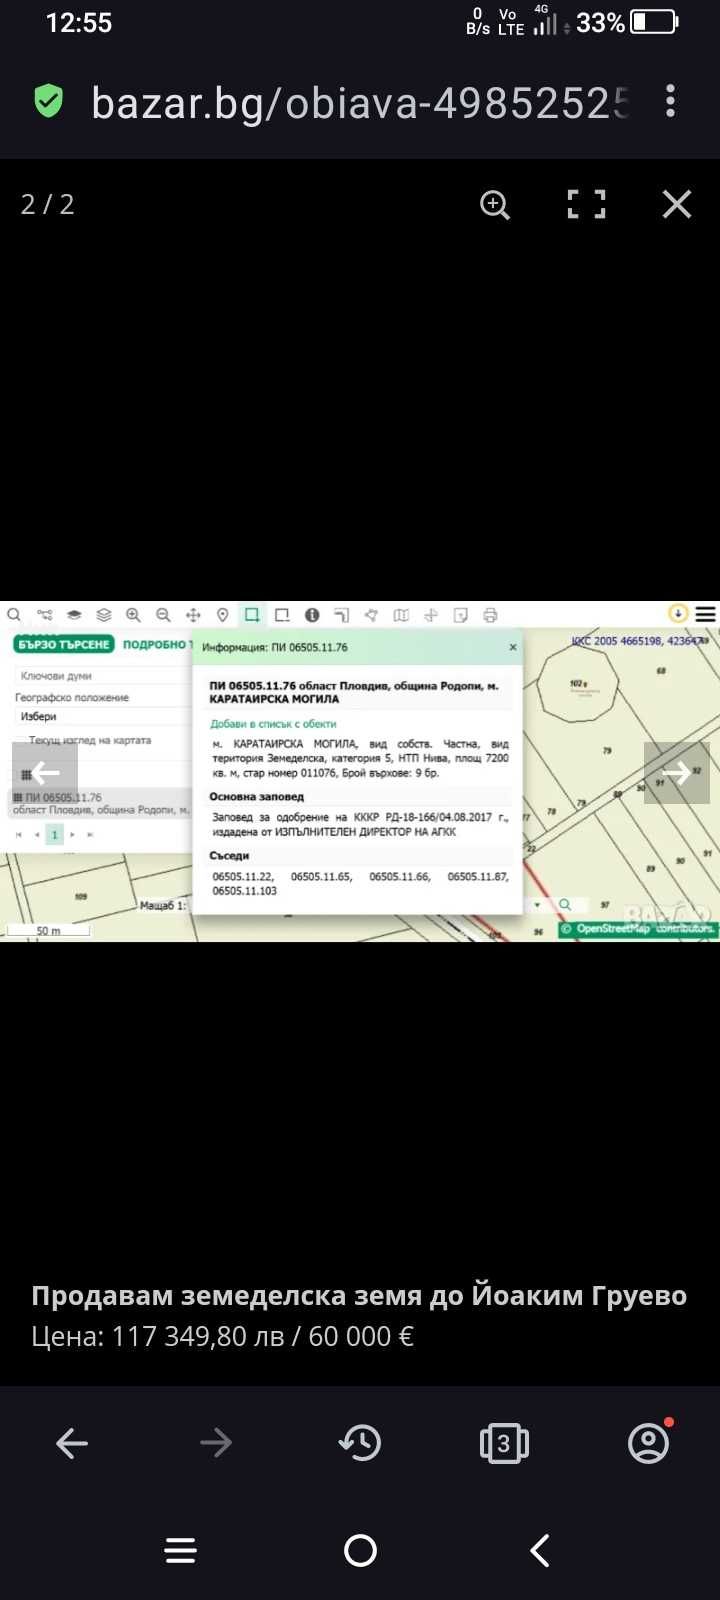Close the image gallery viewer

677,204
